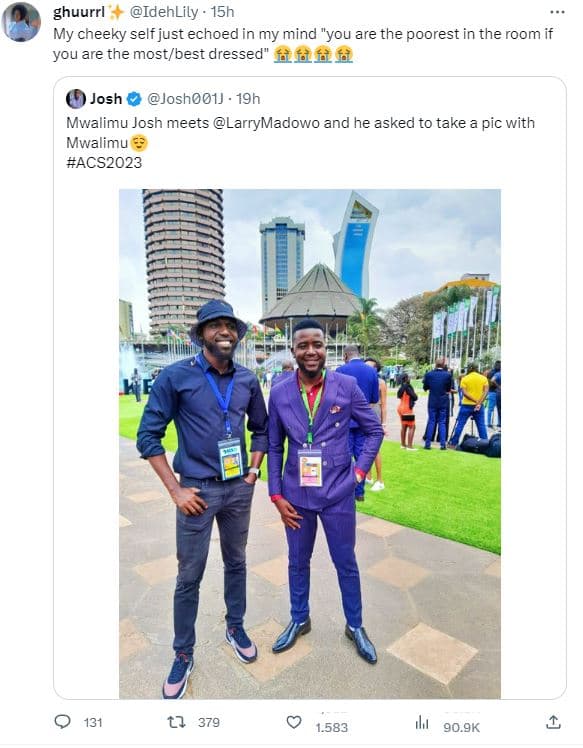Click the Josh display name
The image size is (583, 748).
click(x=106, y=99)
